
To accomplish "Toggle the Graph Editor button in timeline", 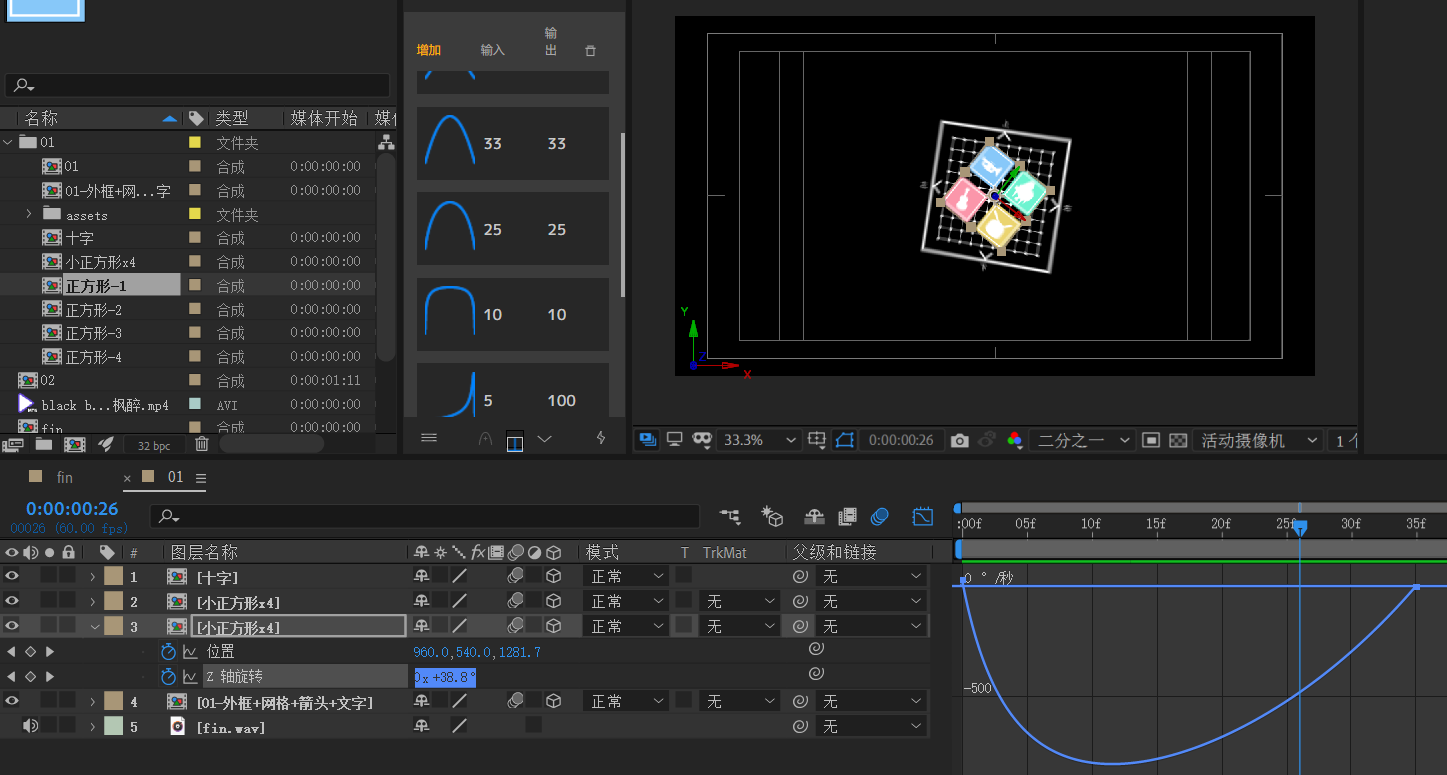I will [923, 516].
